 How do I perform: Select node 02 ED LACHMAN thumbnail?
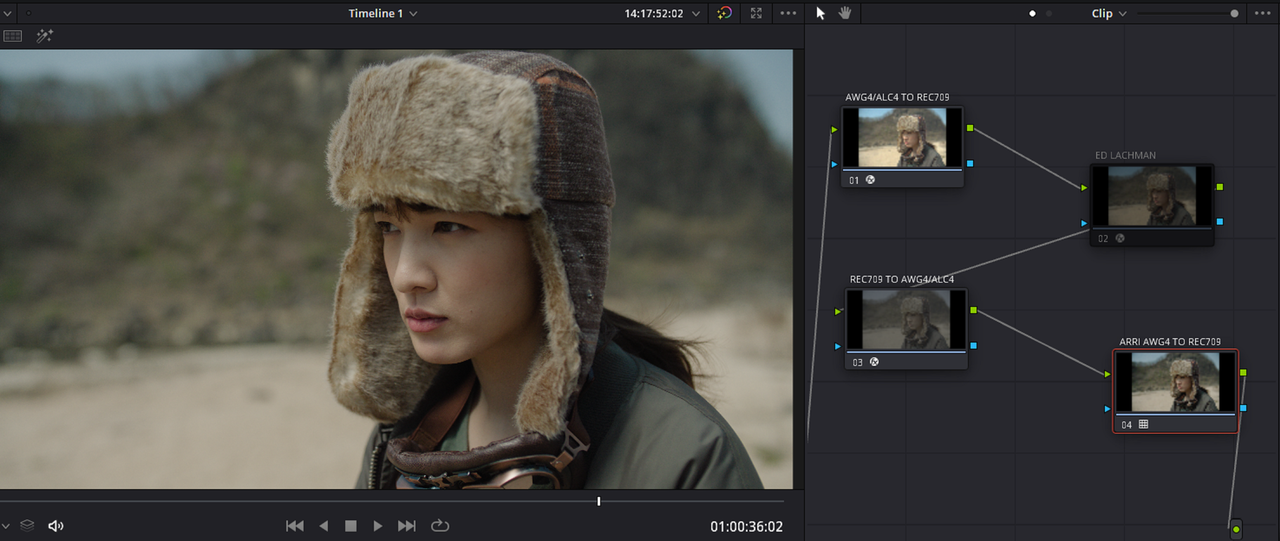tap(1151, 196)
